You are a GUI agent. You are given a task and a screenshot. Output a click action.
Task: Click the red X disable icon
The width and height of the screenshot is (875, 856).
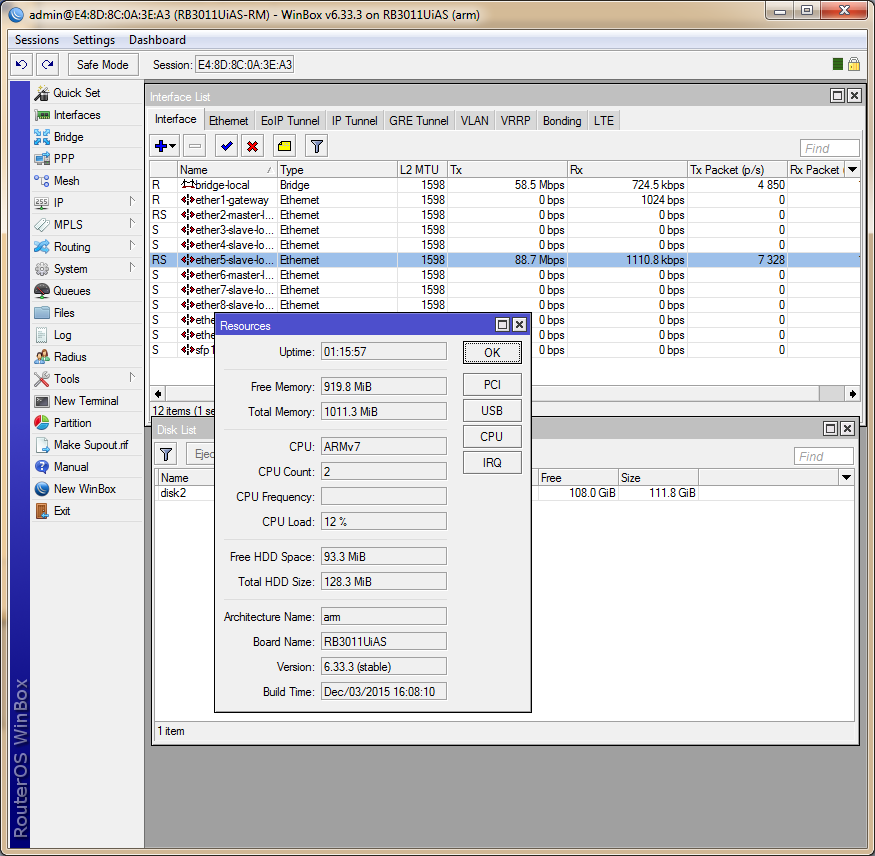[253, 146]
